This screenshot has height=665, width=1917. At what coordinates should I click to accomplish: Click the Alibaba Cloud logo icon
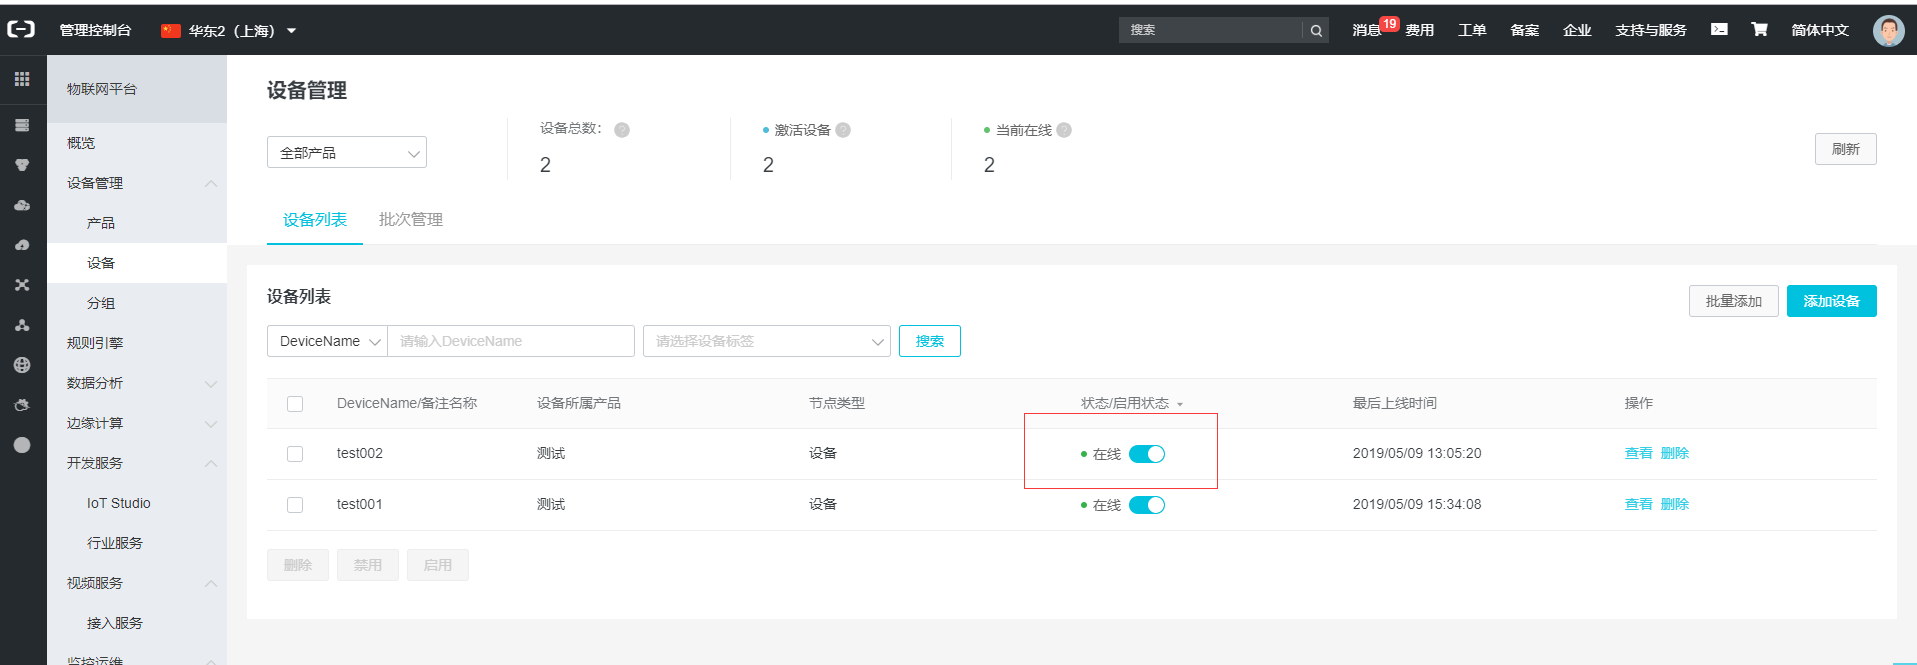click(x=21, y=30)
